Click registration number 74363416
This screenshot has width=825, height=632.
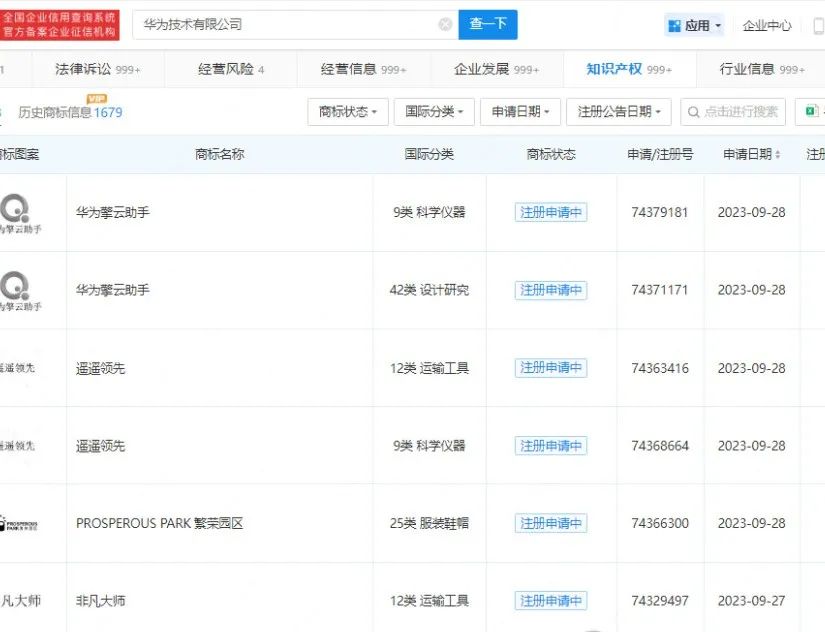tap(660, 368)
